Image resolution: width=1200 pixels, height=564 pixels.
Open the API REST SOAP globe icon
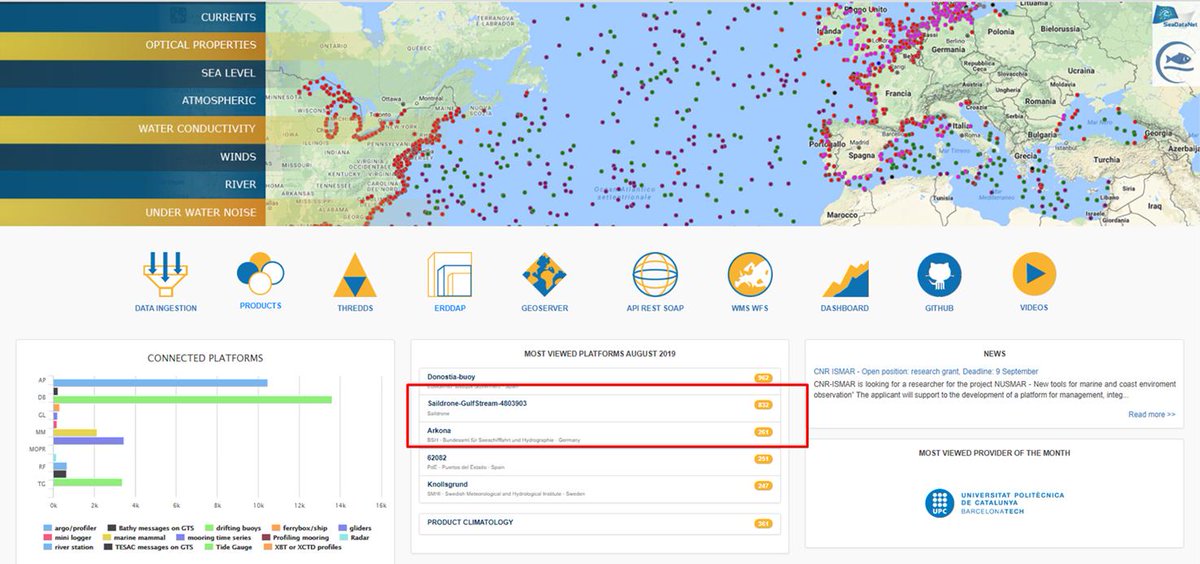(655, 275)
